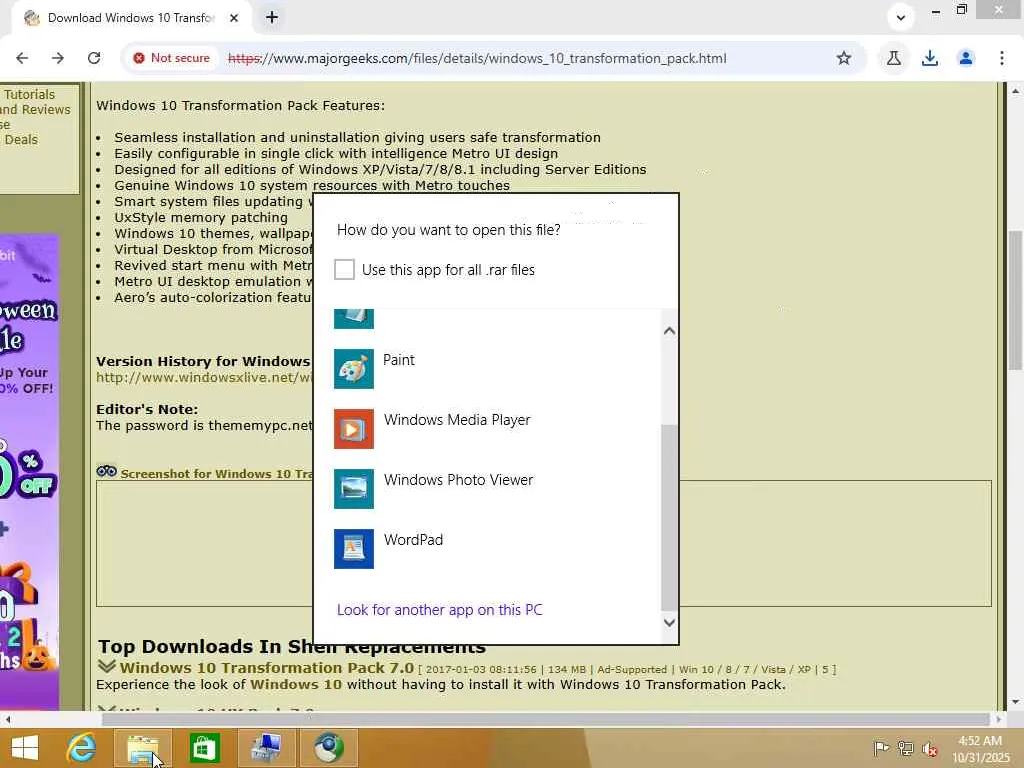Open tab search dropdown chevron

[x=901, y=18]
